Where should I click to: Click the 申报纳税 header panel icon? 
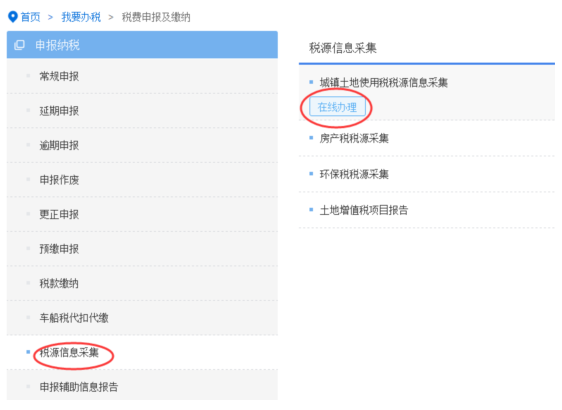point(19,45)
